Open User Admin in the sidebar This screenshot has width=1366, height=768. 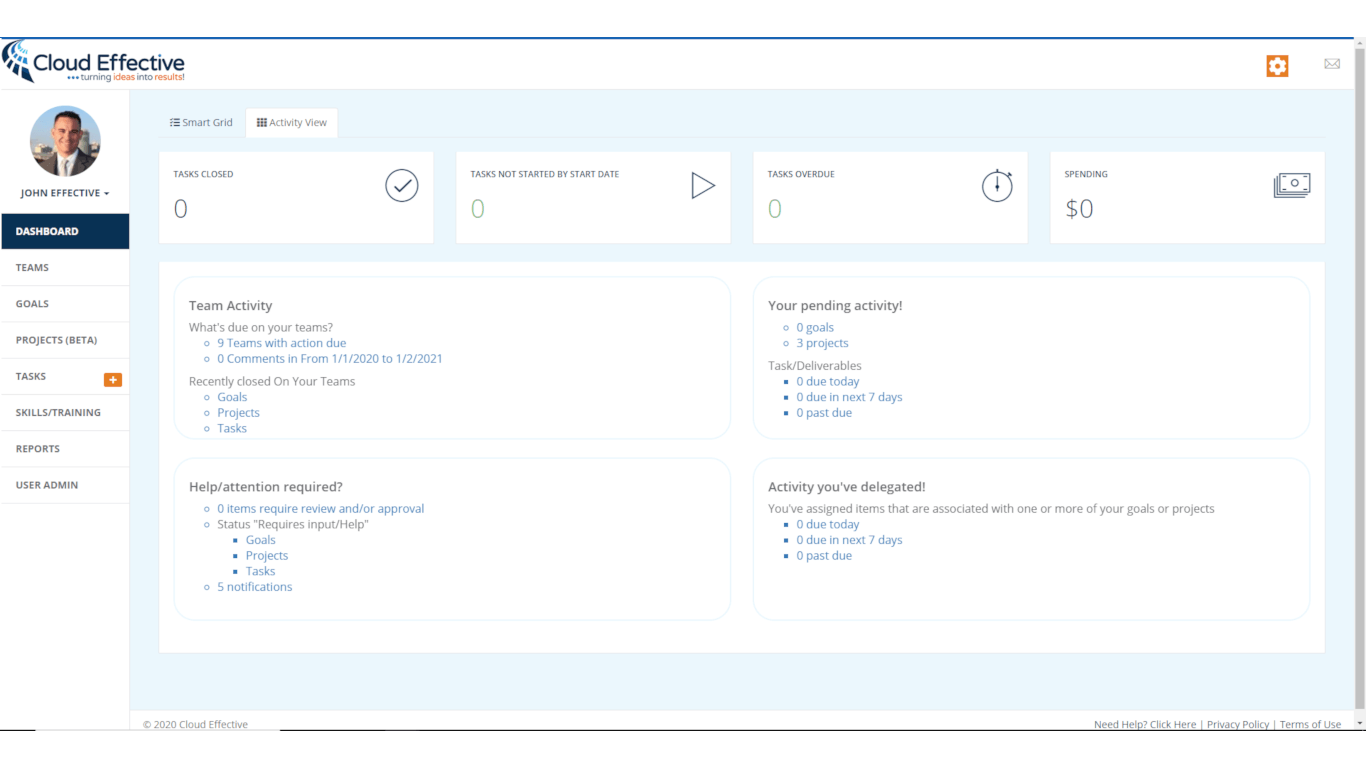pos(65,485)
